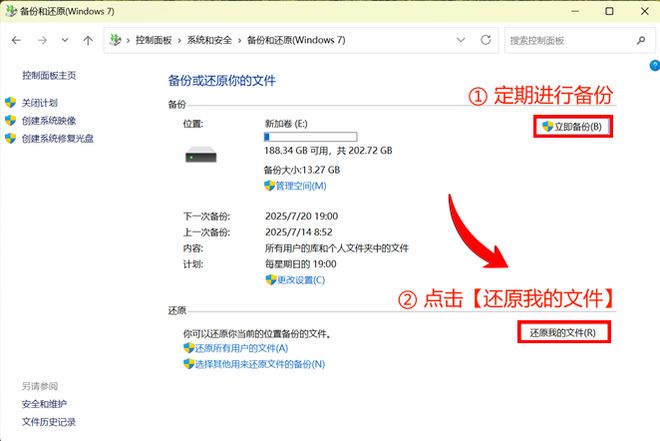660x441 pixels.
Task: Open 创建系统修复光盘 link
Action: (58, 138)
